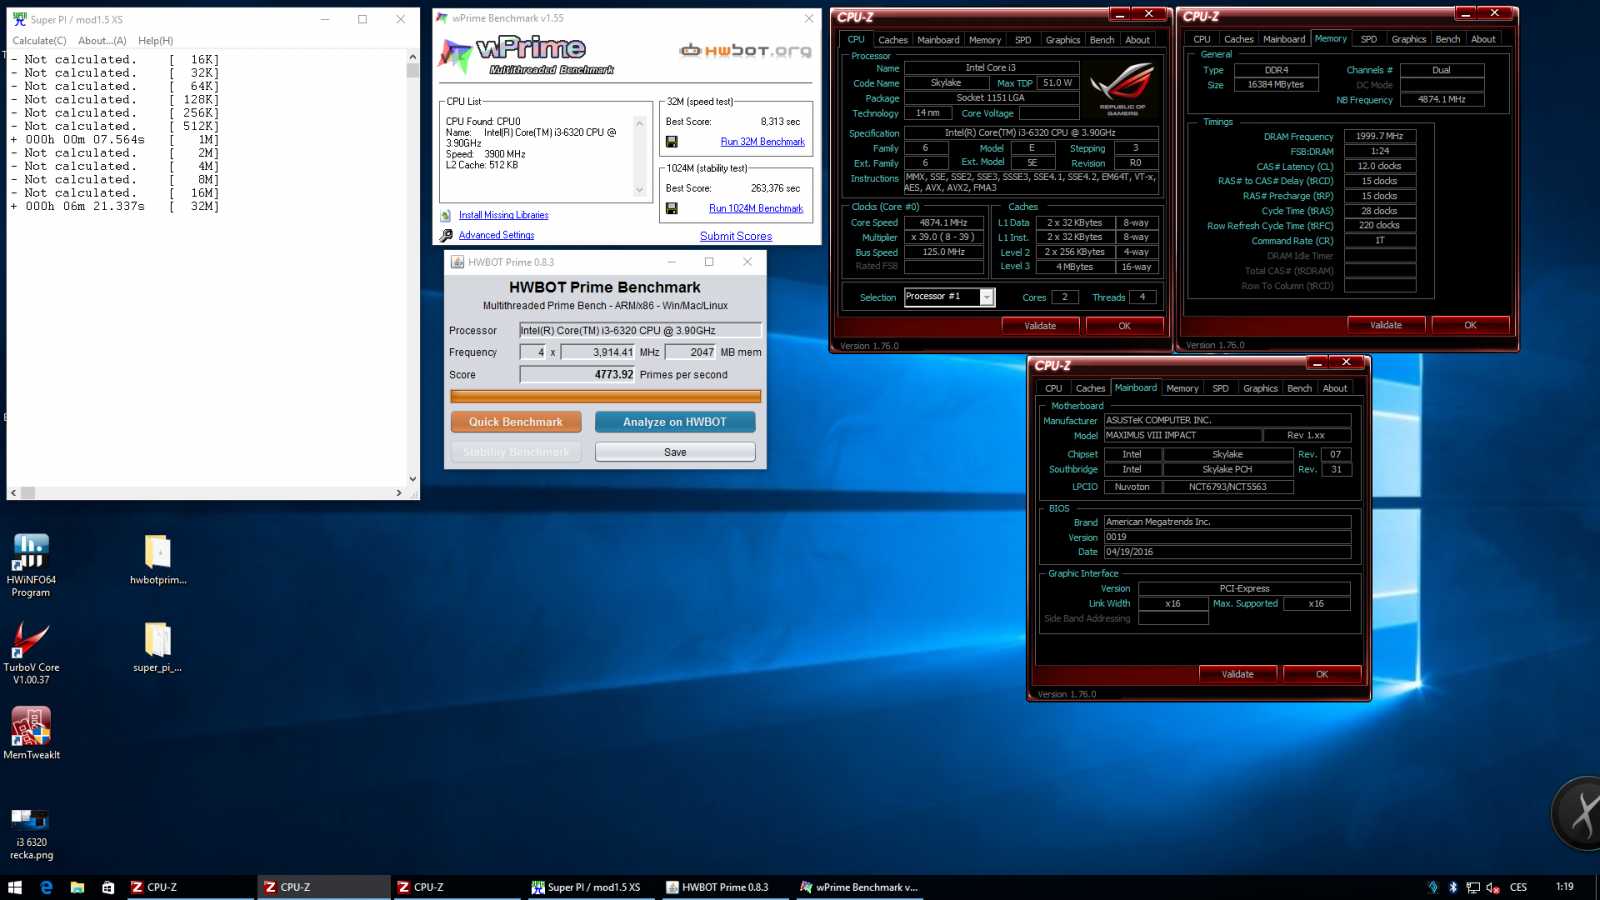Screen dimensions: 1600x900
Task: Launch MemTweakIt from the desktop
Action: click(31, 733)
